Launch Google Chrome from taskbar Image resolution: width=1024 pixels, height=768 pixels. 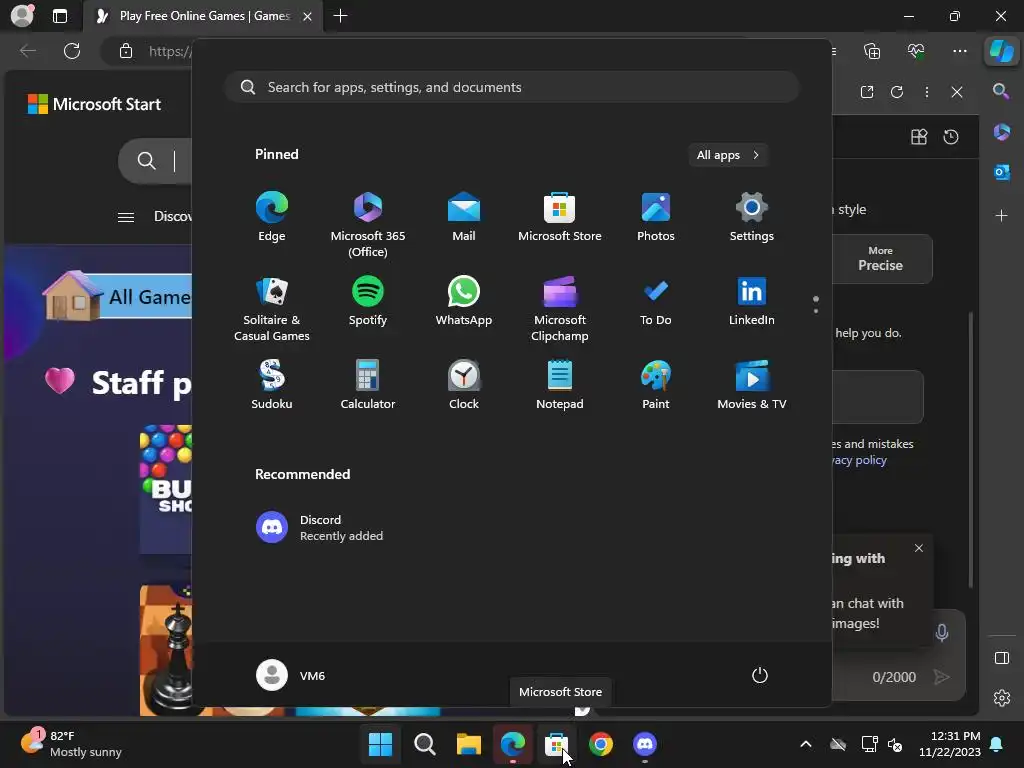point(601,744)
